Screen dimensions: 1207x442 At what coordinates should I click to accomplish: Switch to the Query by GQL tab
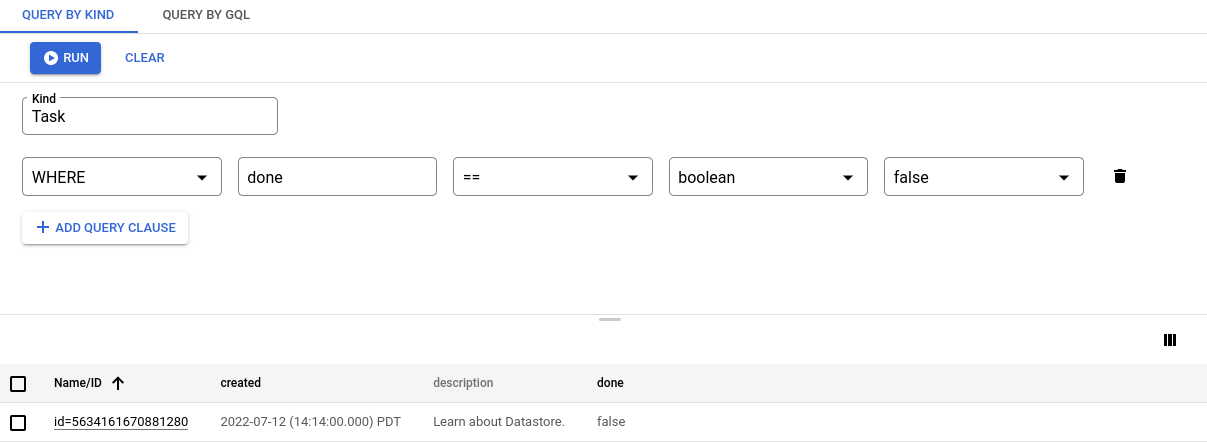tap(206, 16)
